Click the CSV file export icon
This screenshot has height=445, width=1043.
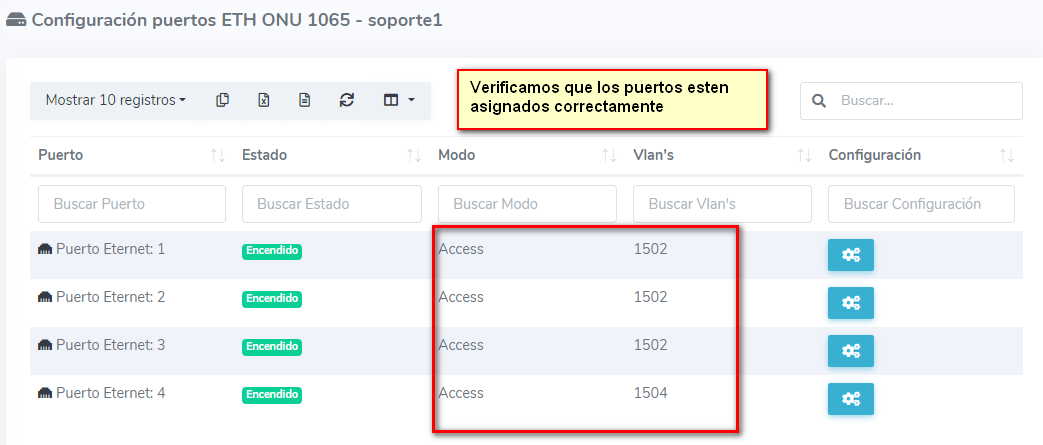[x=305, y=100]
